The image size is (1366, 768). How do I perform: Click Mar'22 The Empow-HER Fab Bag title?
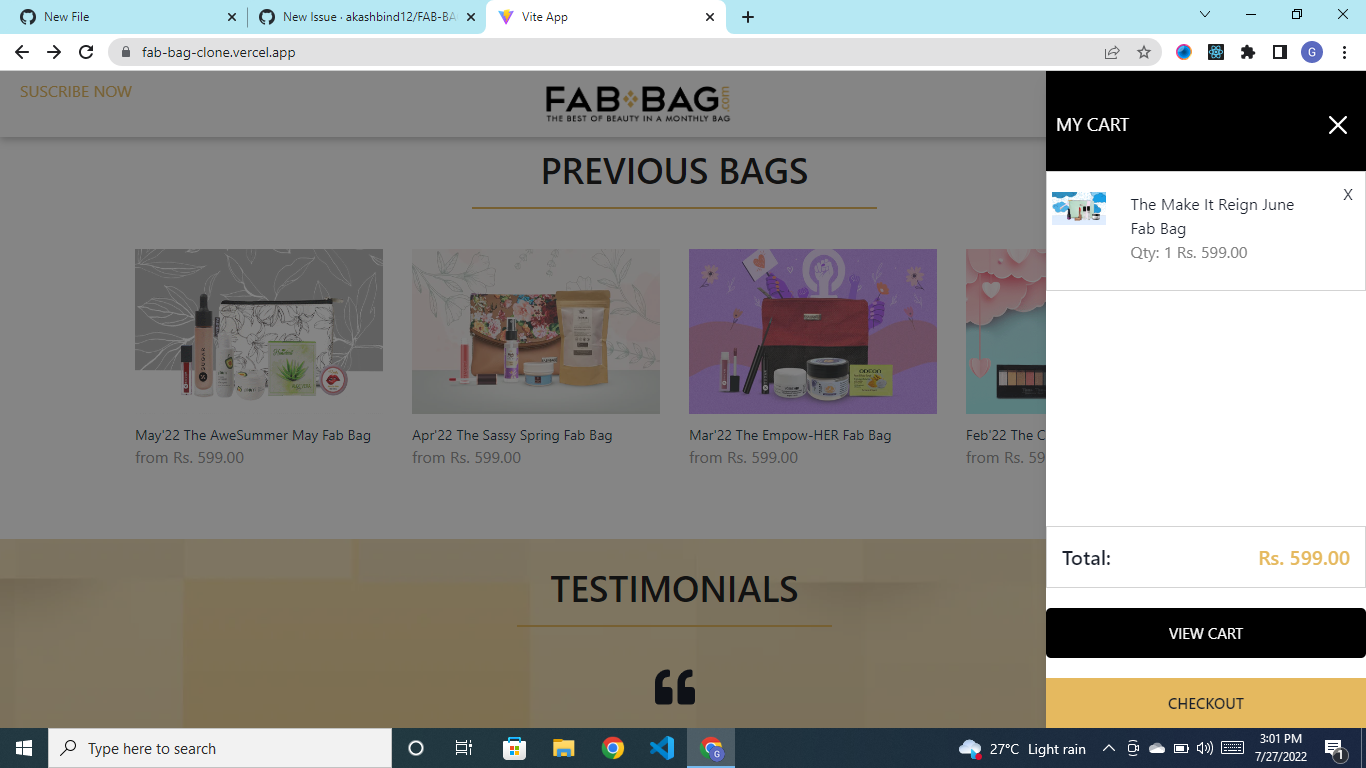[x=790, y=435]
